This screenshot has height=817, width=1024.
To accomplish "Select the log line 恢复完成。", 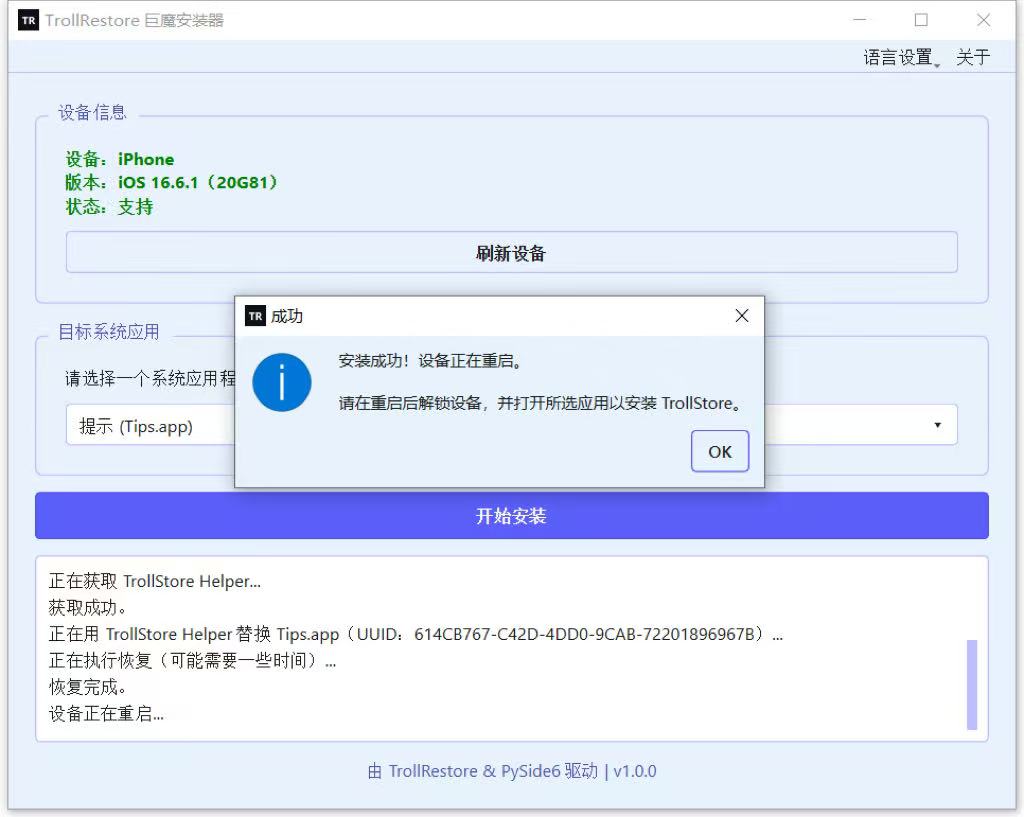I will pos(88,687).
